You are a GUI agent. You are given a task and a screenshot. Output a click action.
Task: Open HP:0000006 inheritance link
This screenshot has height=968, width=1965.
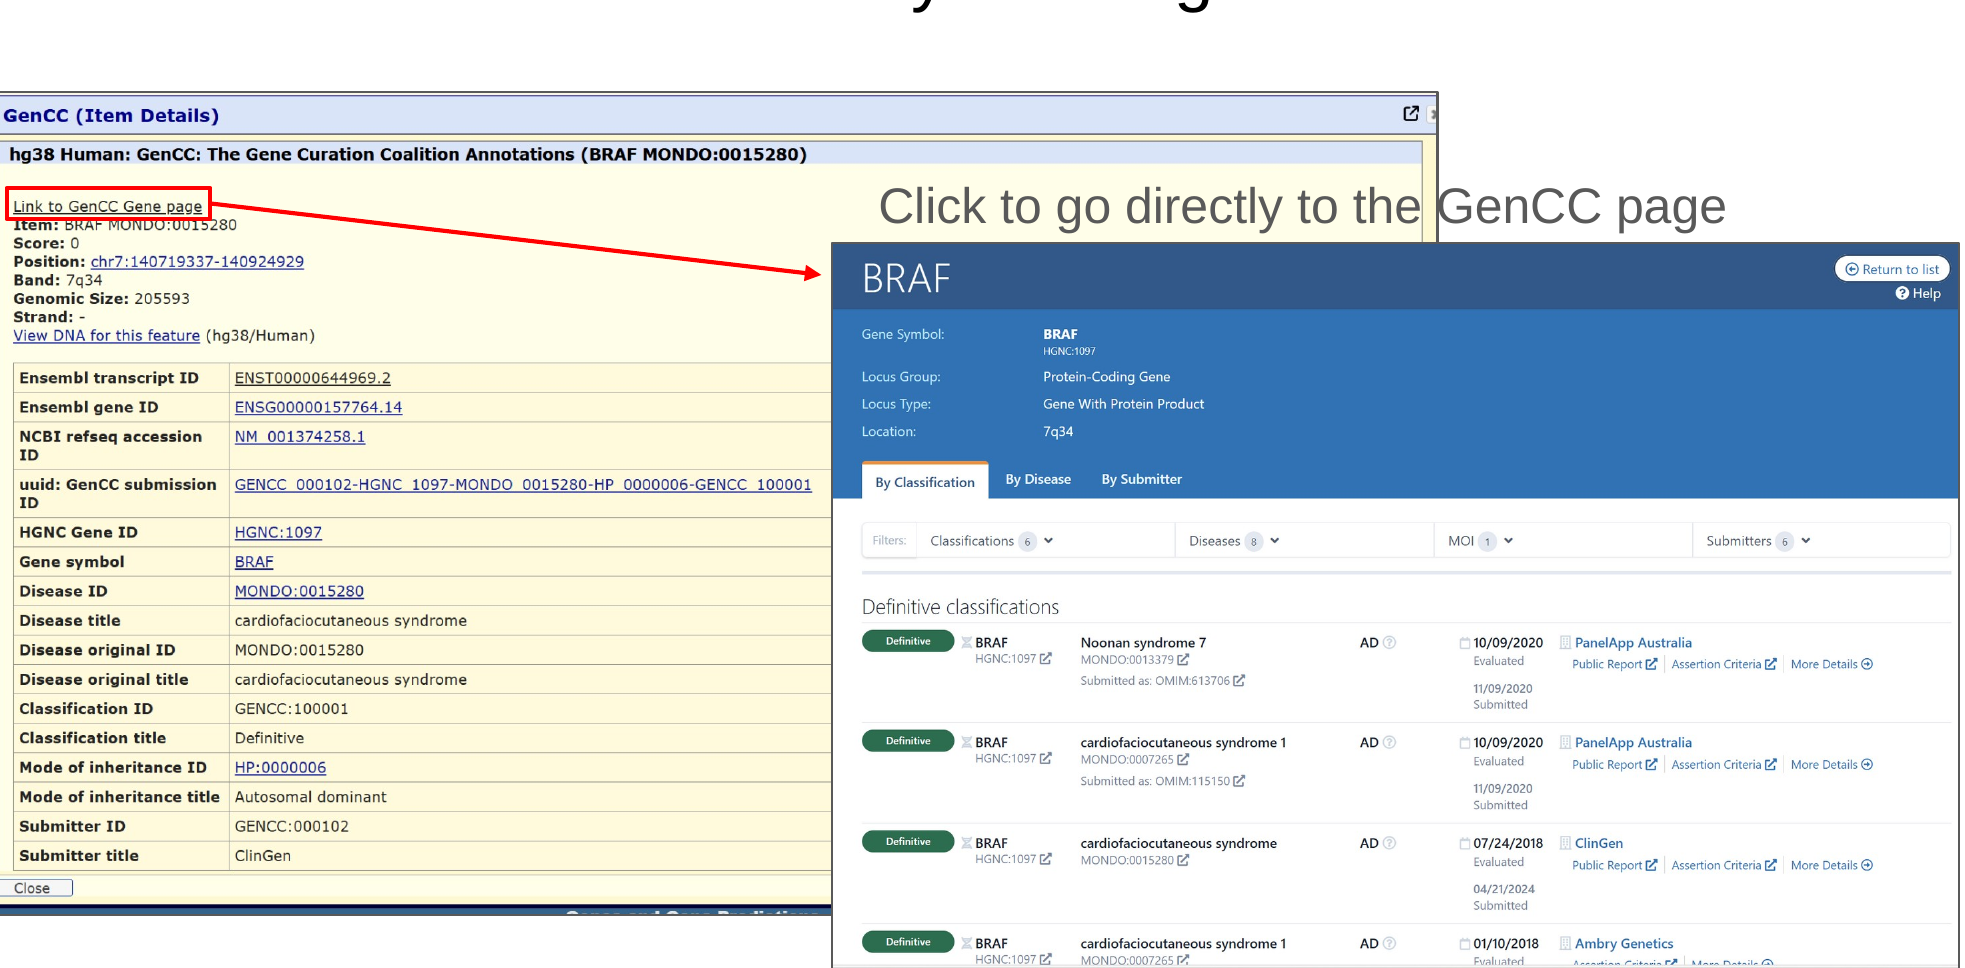pyautogui.click(x=280, y=768)
